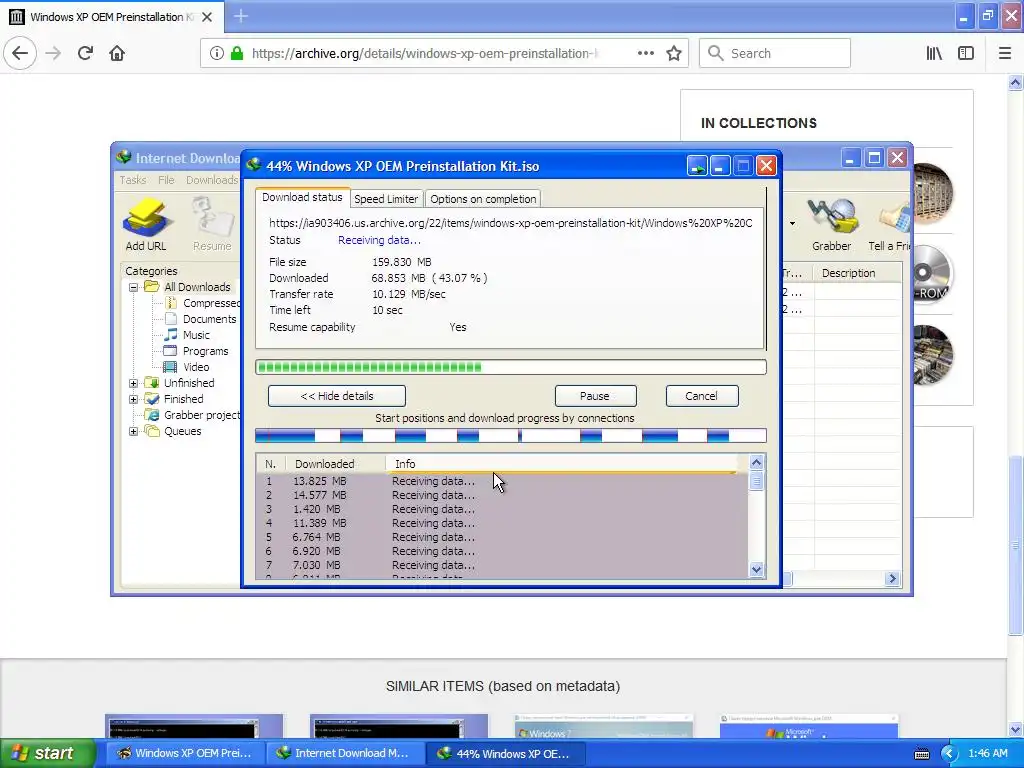This screenshot has width=1024, height=768.
Task: Open the Windows Start menu
Action: click(46, 753)
